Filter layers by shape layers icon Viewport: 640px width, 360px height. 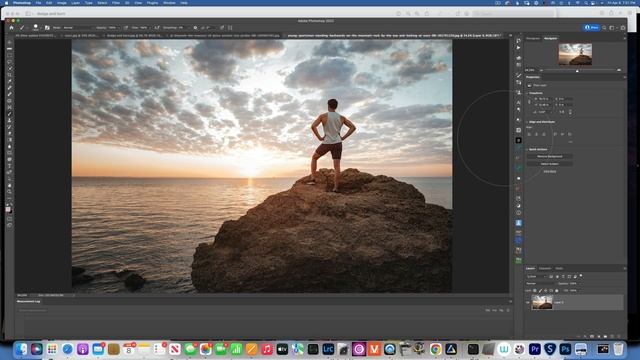tap(569, 276)
